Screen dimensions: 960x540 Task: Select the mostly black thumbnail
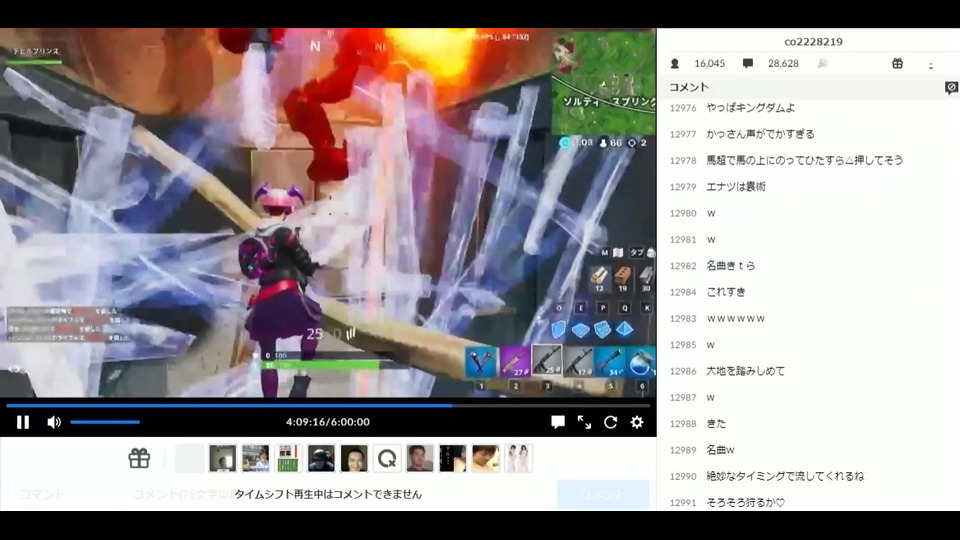[452, 458]
